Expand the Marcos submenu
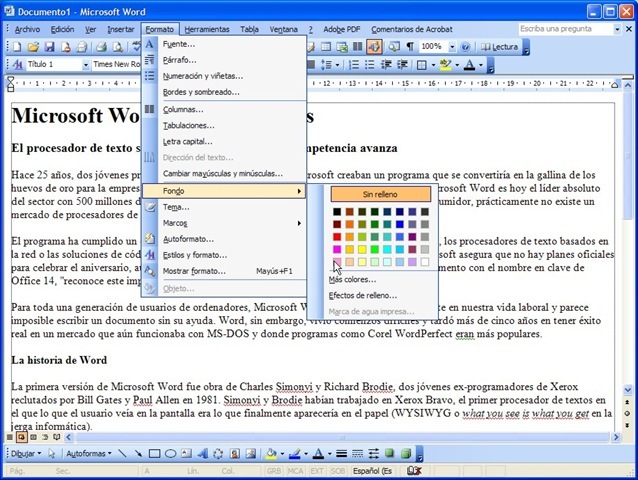 pos(223,223)
